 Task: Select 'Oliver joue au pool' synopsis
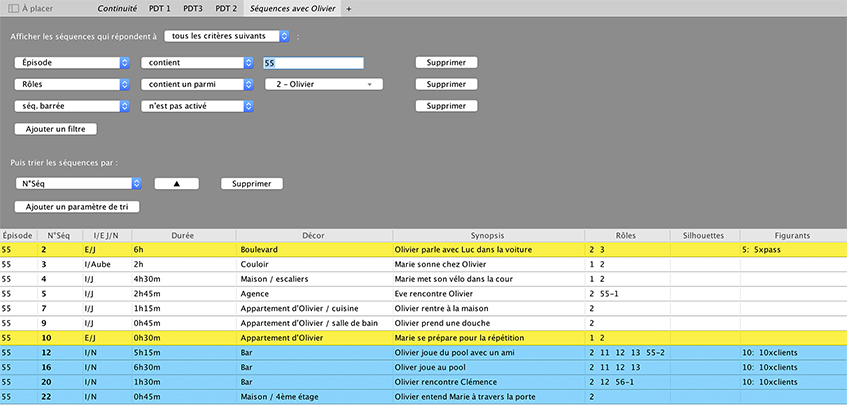(x=429, y=367)
